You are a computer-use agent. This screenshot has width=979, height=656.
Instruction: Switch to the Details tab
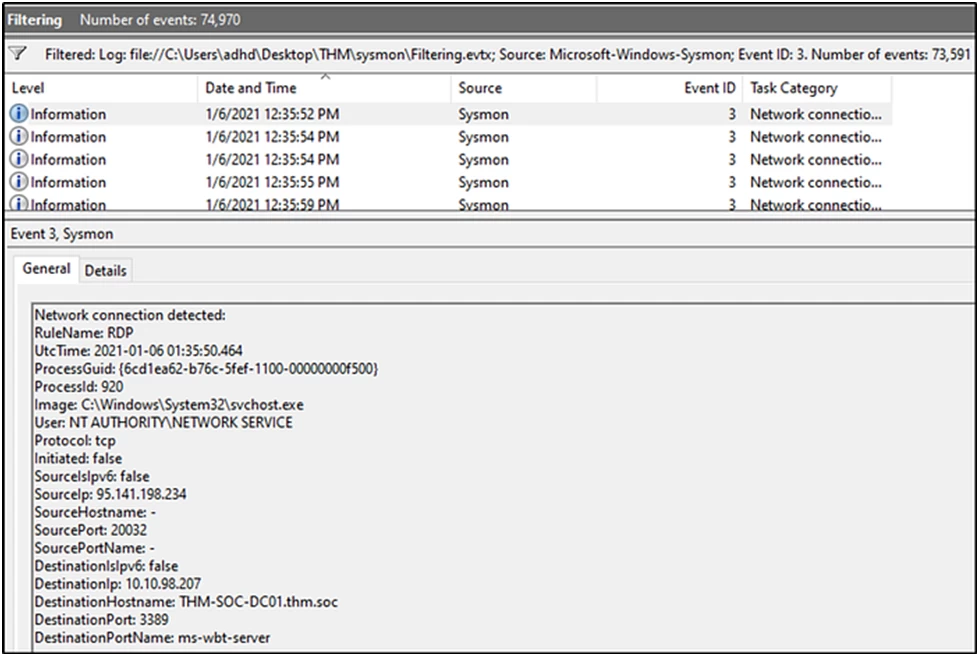pos(105,270)
